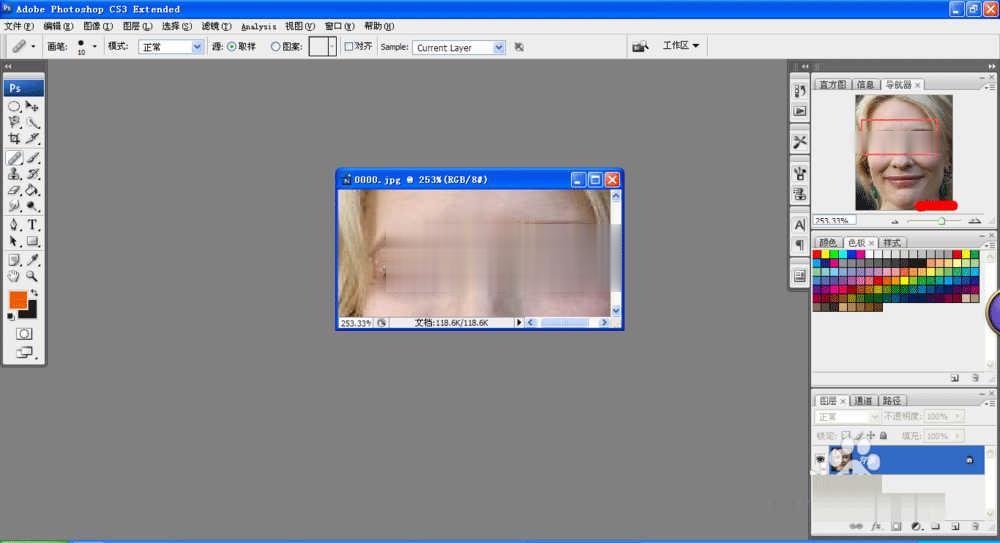
Task: Select the Brush tool
Action: point(32,158)
